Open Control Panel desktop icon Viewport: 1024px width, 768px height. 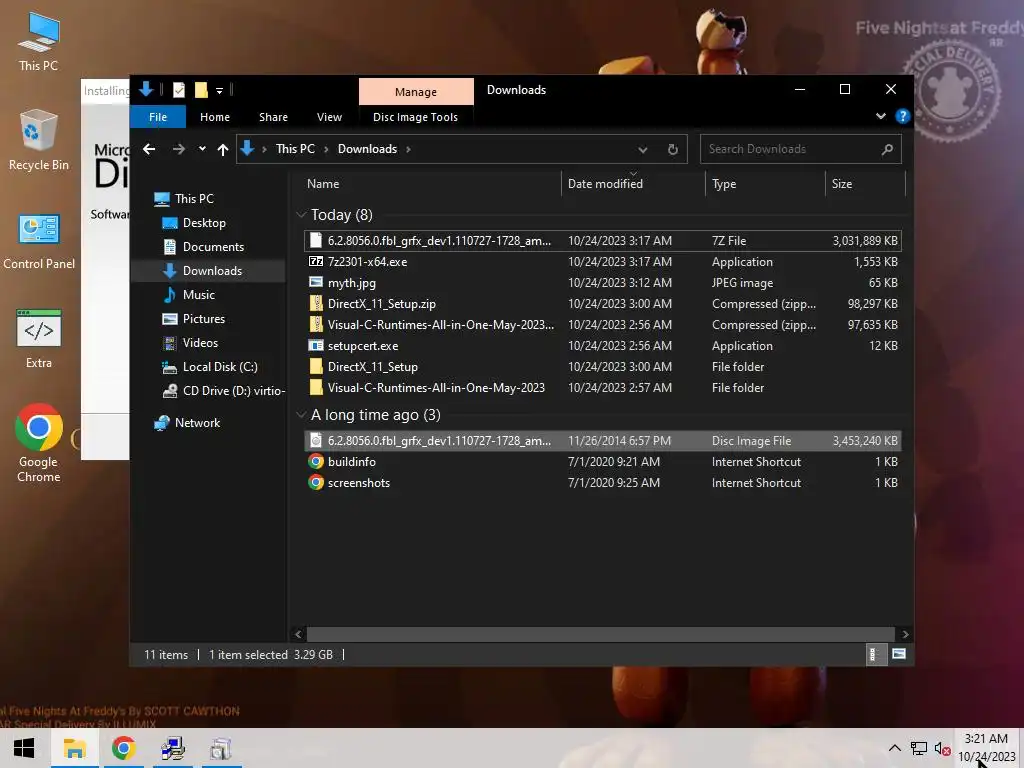pos(39,242)
